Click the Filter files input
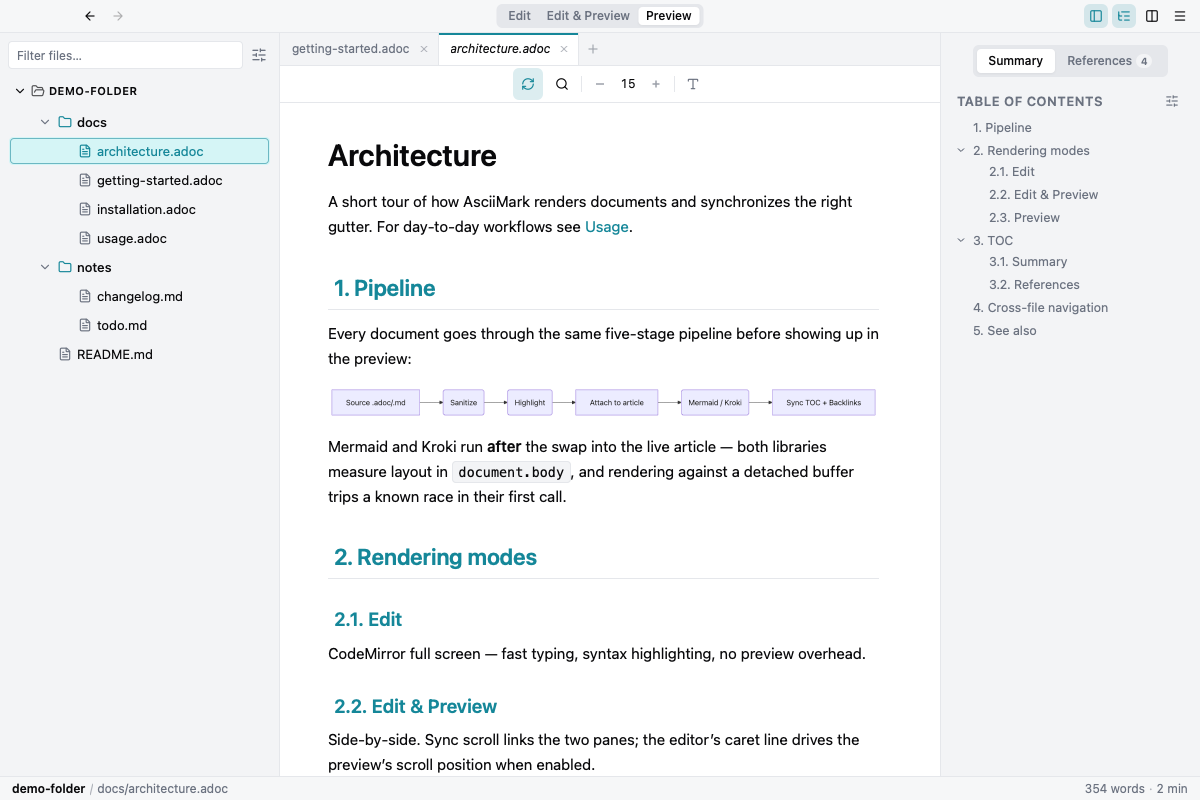1200x800 pixels. click(125, 56)
